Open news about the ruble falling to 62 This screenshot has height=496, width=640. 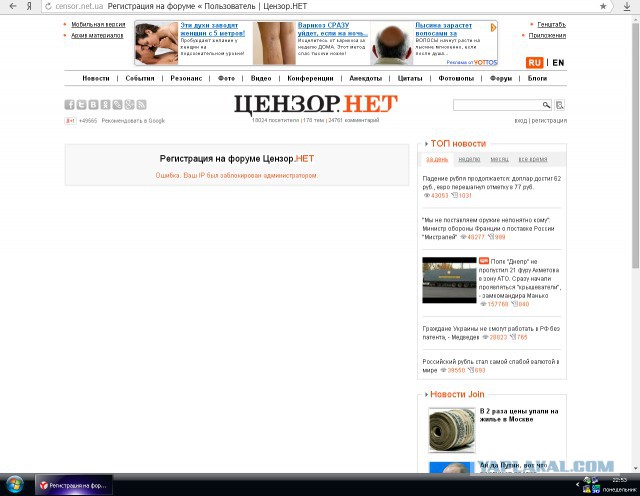pyautogui.click(x=491, y=183)
